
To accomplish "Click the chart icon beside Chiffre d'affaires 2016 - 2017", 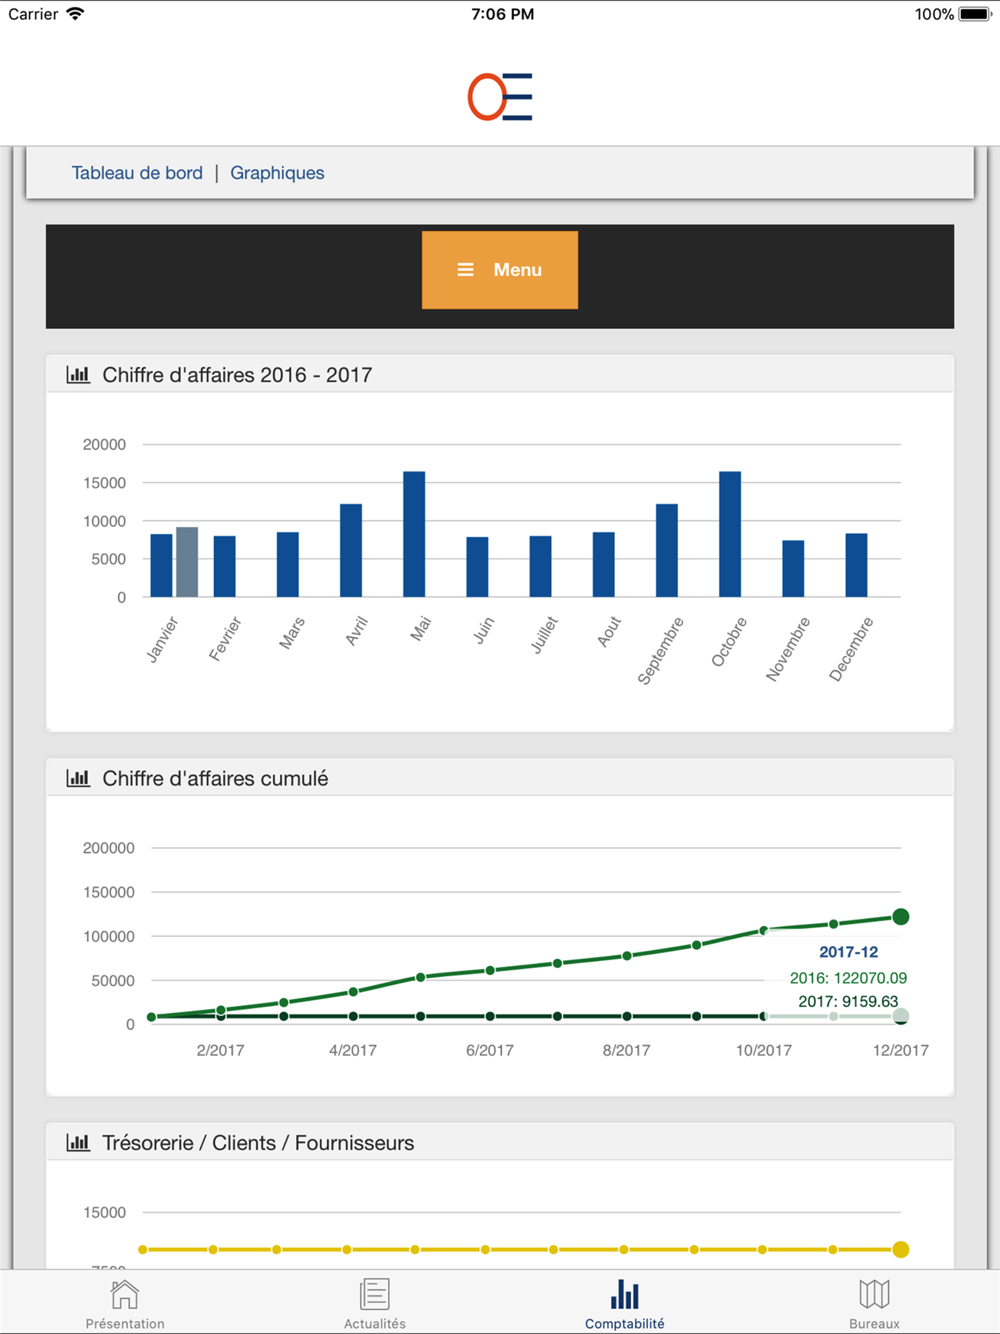I will (x=78, y=375).
